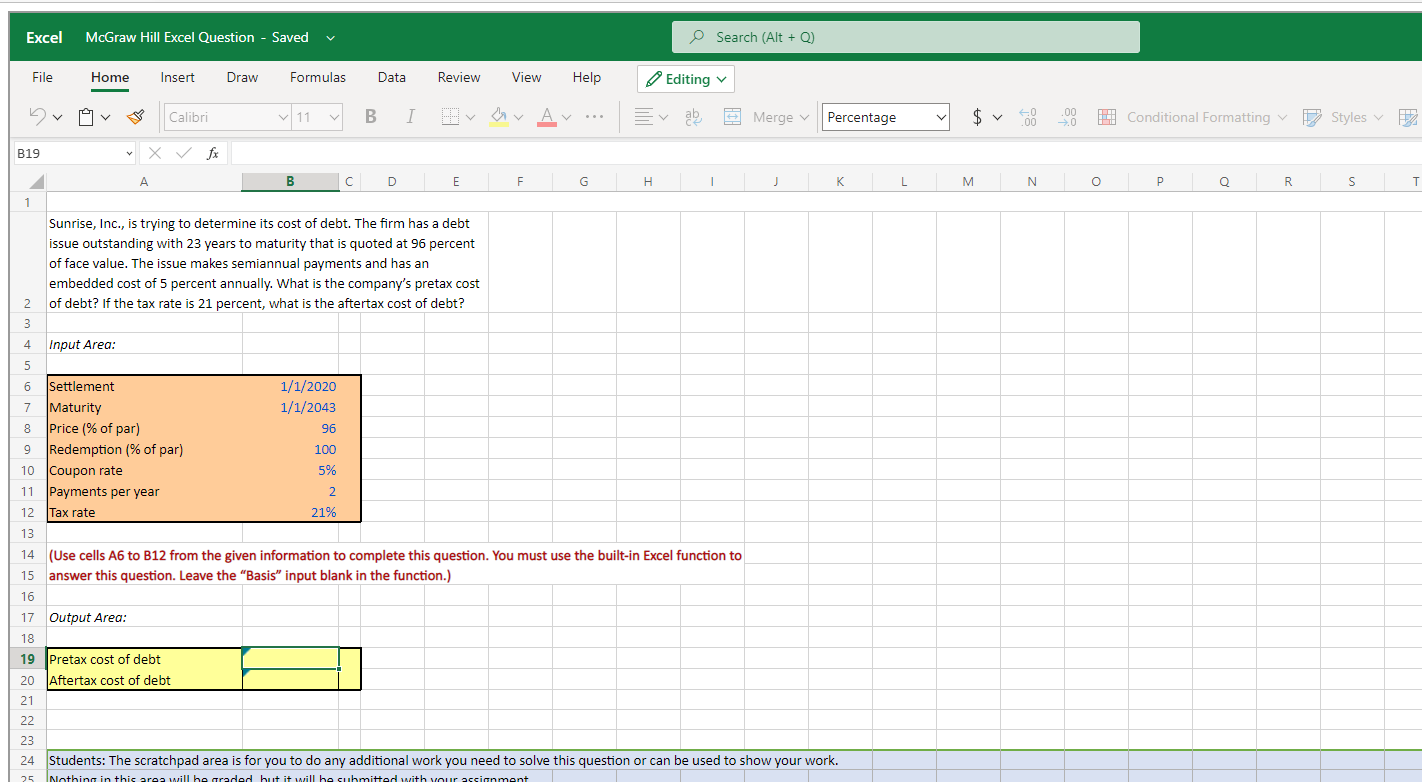
Task: Choose a fill color from the highlight swatch
Action: (x=499, y=116)
